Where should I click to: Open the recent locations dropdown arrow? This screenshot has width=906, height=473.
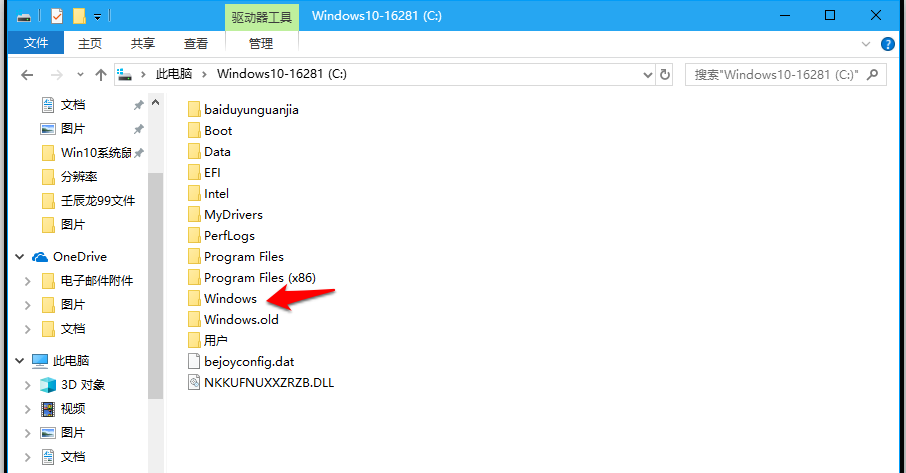[80, 75]
